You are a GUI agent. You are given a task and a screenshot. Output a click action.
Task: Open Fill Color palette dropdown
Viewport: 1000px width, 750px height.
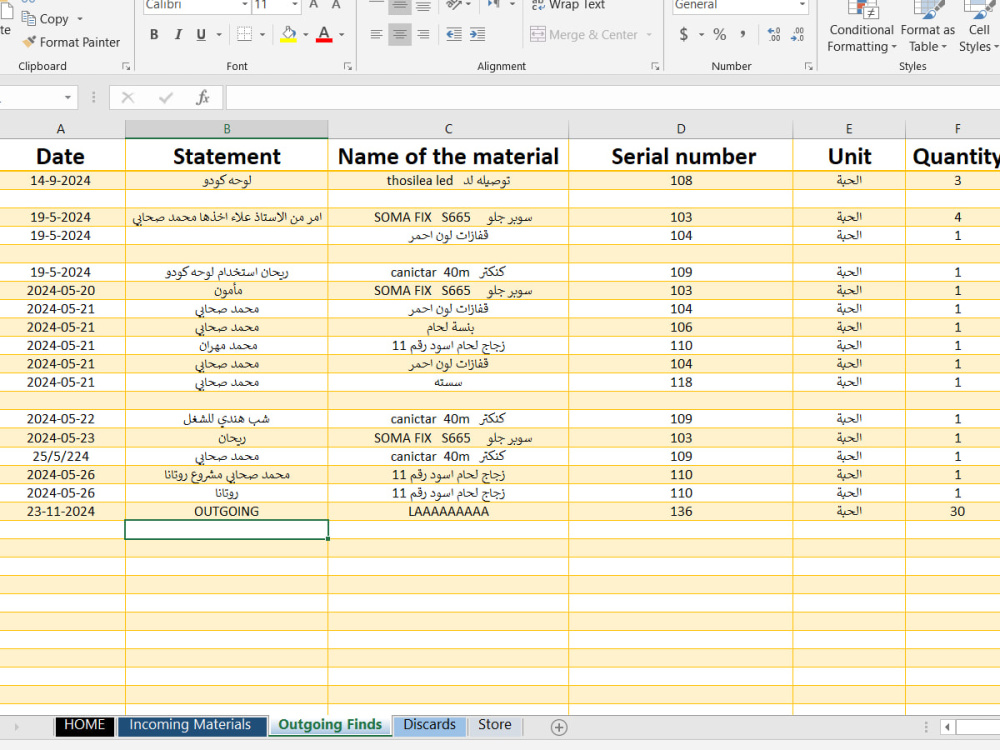click(x=305, y=34)
